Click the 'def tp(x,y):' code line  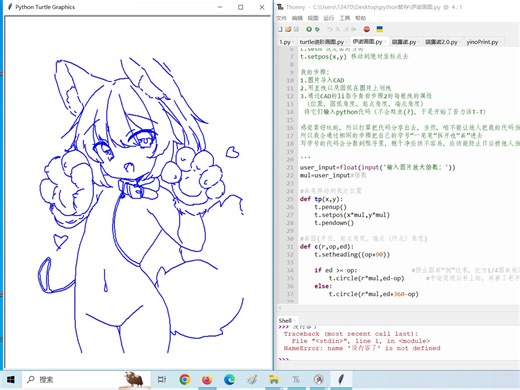tap(321, 199)
